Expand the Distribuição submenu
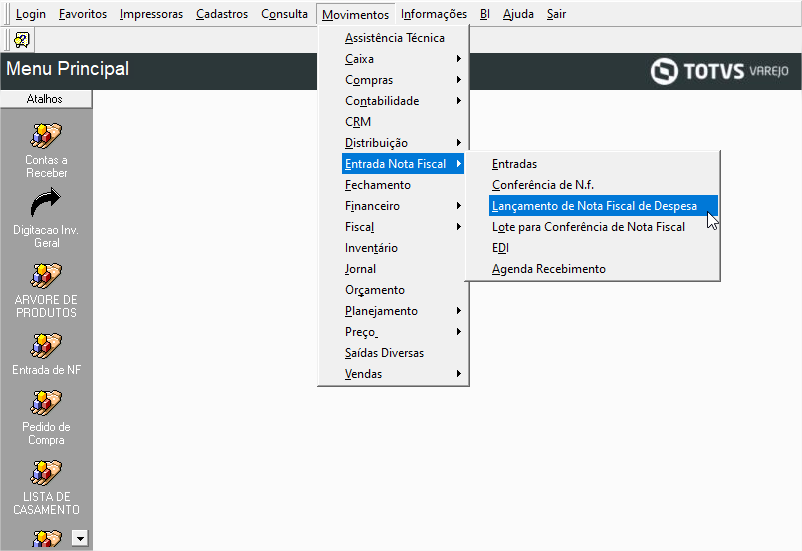802x551 pixels. click(x=393, y=143)
